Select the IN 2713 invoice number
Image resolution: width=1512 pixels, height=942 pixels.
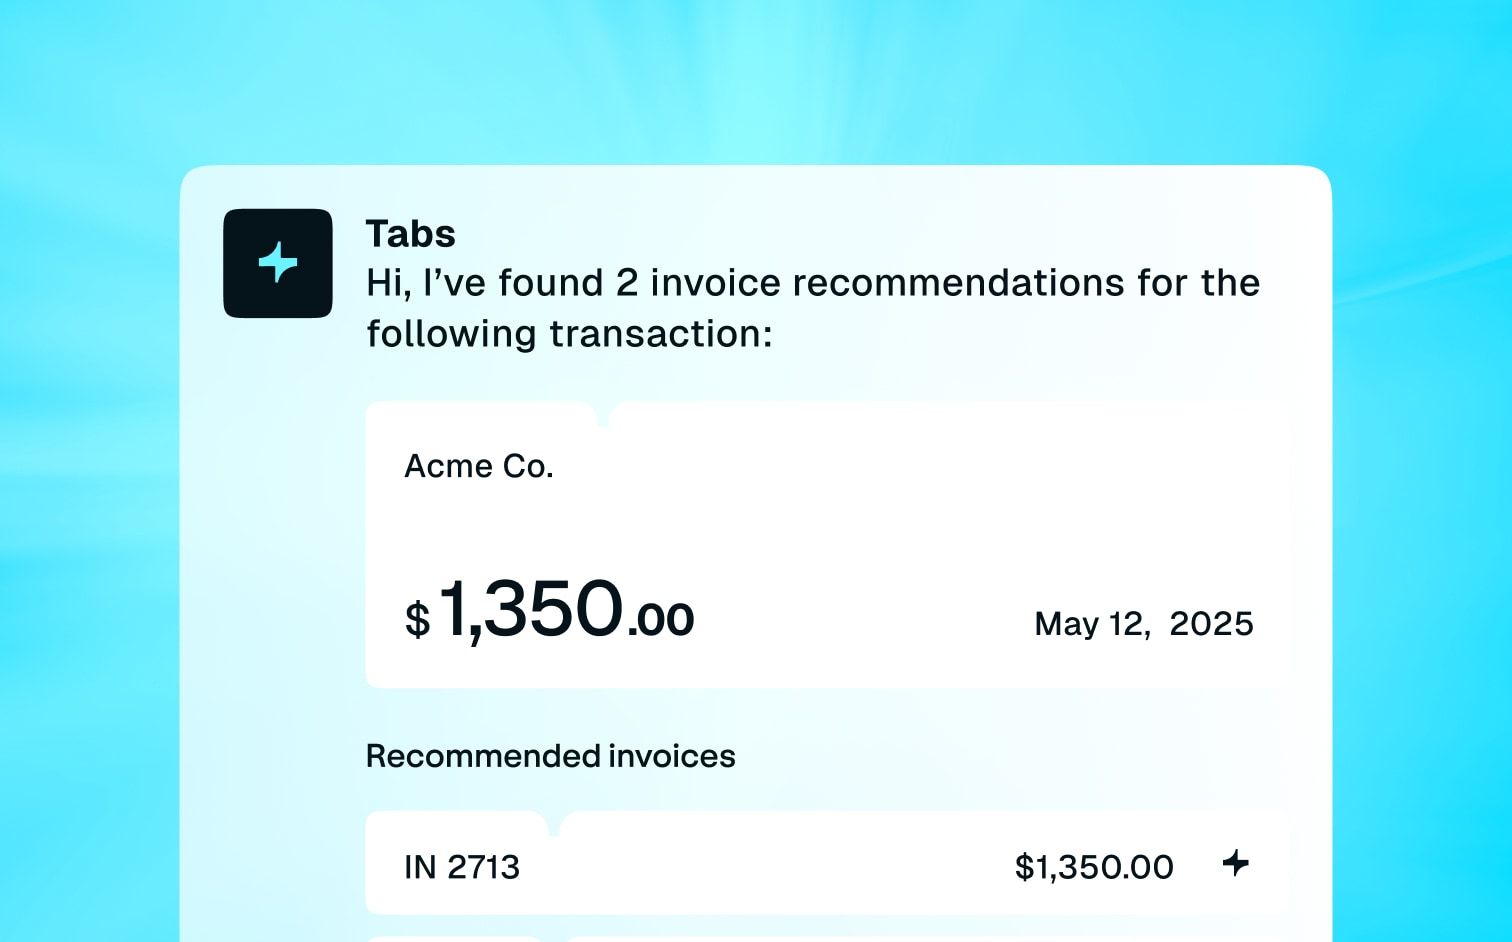tap(462, 867)
